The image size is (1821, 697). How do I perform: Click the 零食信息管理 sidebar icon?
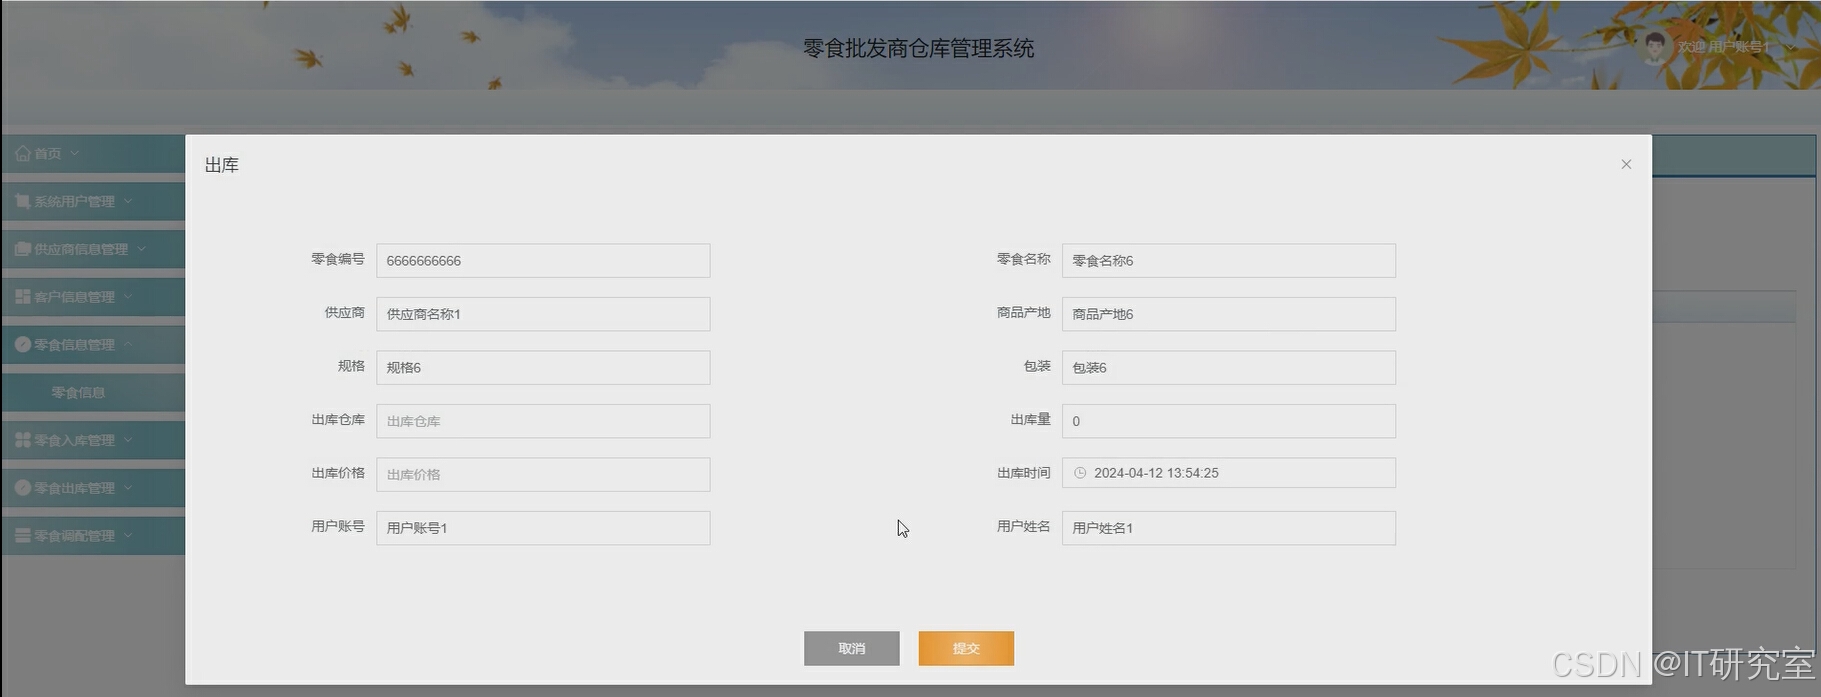pos(23,344)
